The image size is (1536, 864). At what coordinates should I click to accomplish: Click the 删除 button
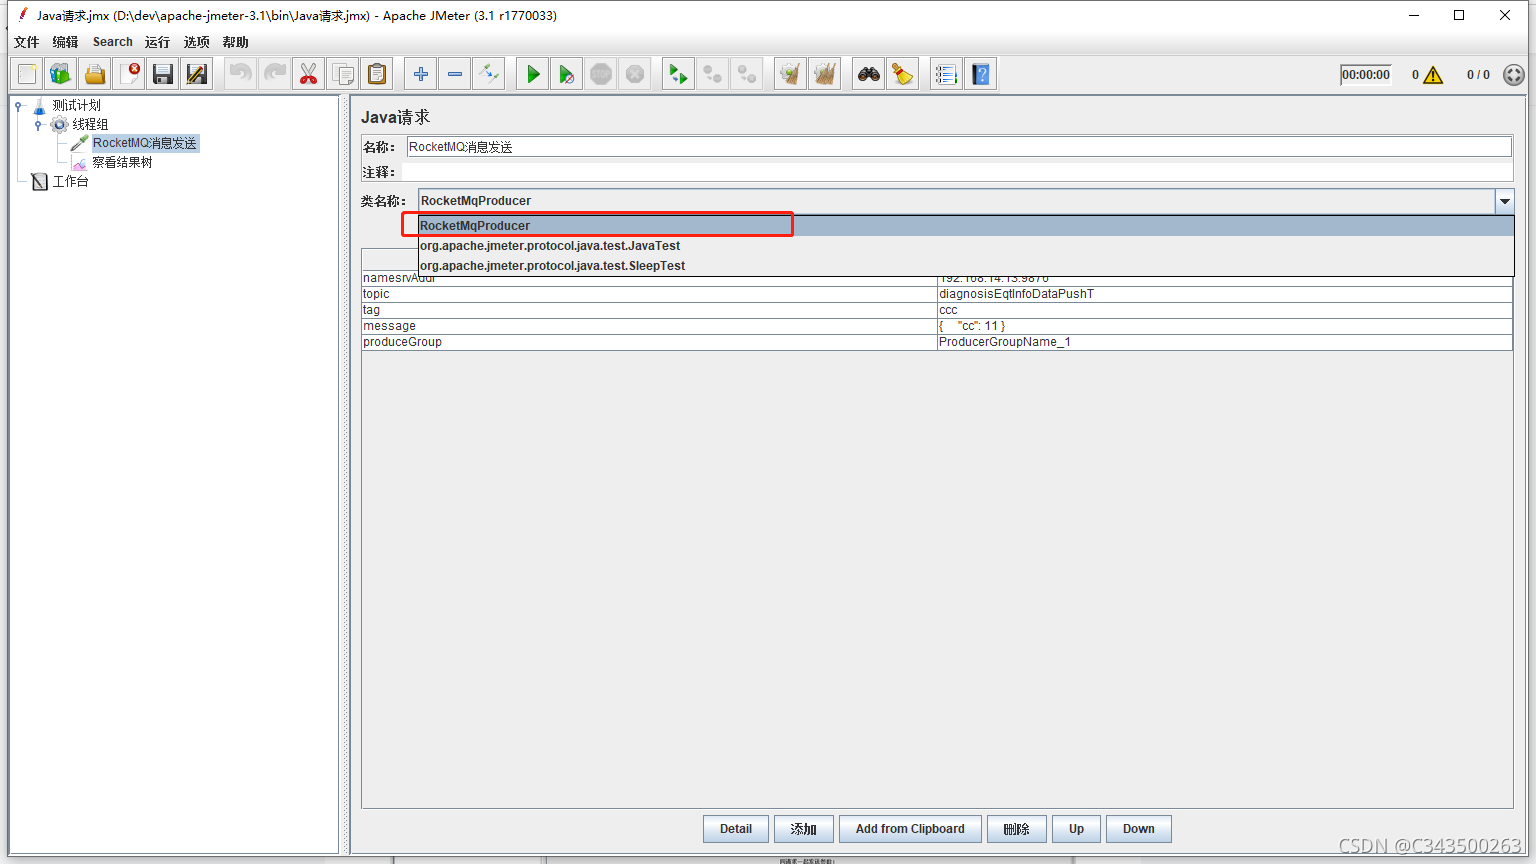tap(1017, 829)
